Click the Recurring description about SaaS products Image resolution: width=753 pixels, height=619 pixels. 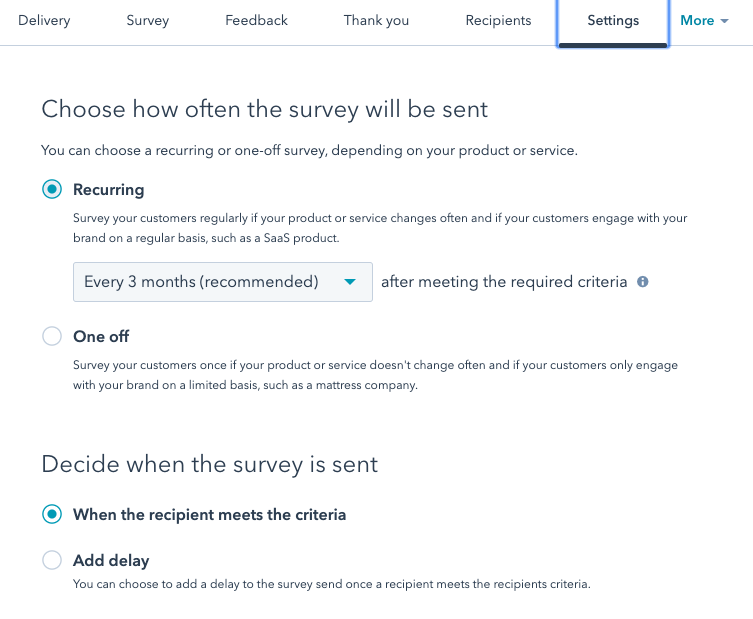pos(380,226)
